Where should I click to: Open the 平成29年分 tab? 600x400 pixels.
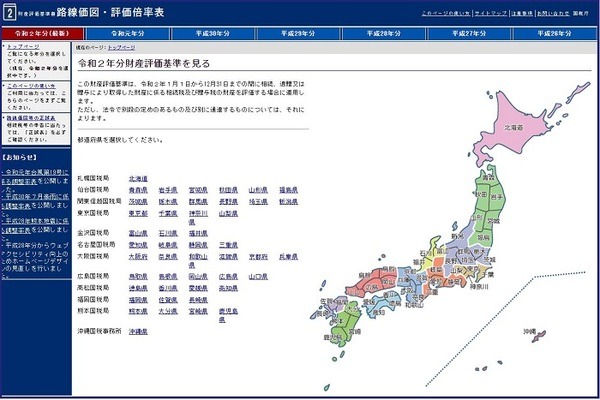pos(298,34)
